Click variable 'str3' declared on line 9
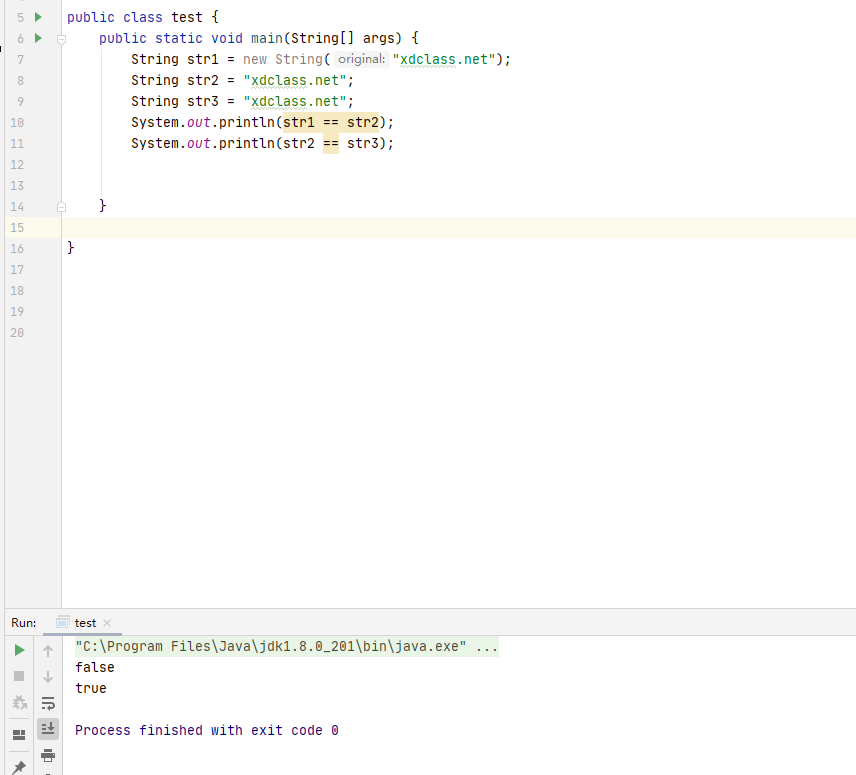This screenshot has height=775, width=856. (203, 102)
